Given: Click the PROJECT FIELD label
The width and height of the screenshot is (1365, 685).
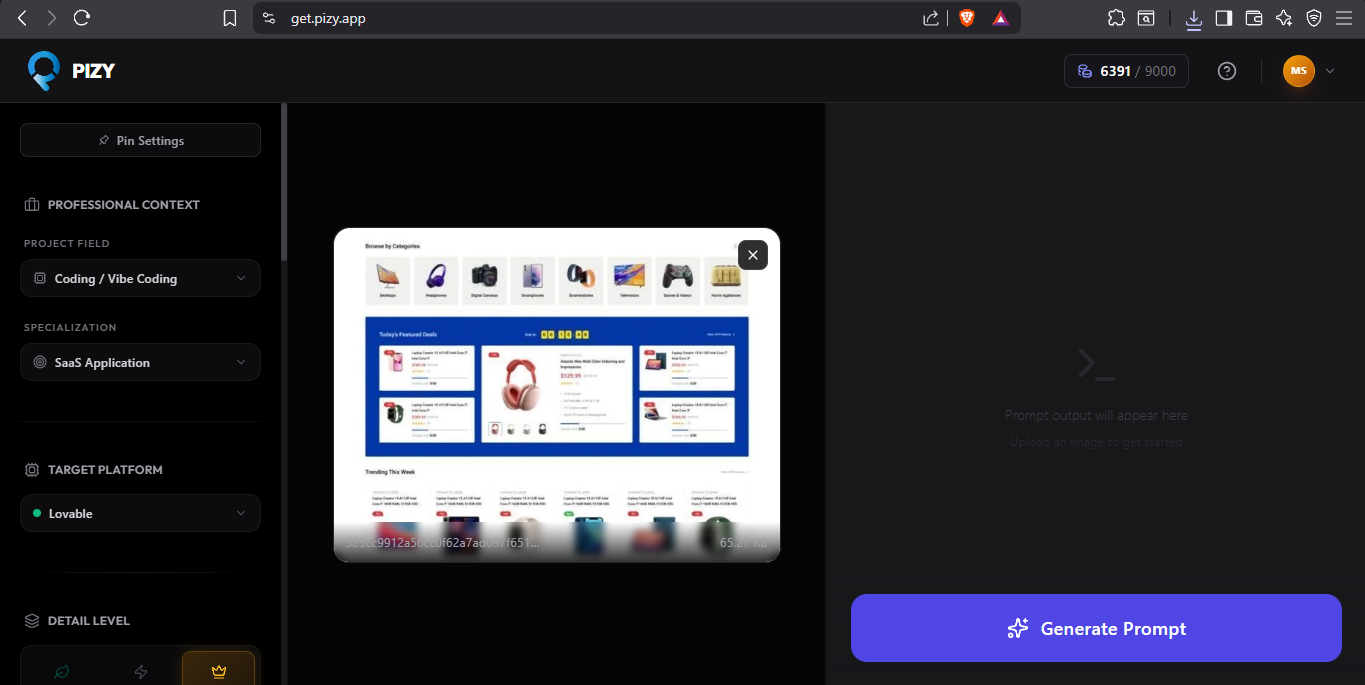Looking at the screenshot, I should pyautogui.click(x=67, y=243).
